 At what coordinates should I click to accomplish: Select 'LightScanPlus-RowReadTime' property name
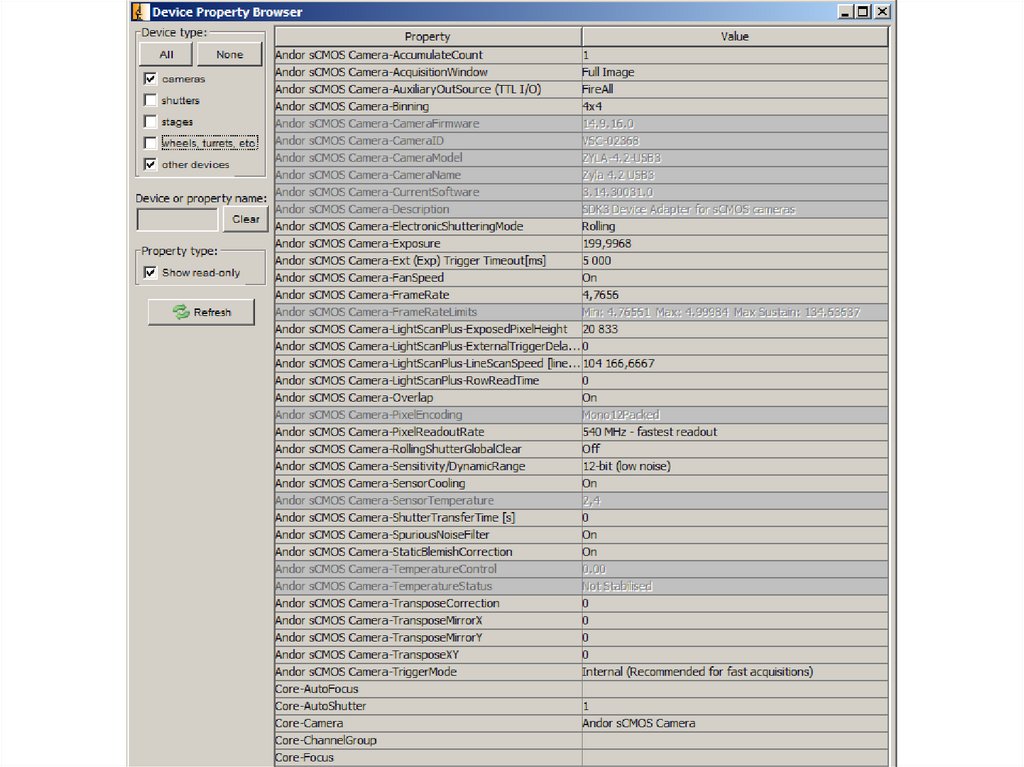[428, 380]
